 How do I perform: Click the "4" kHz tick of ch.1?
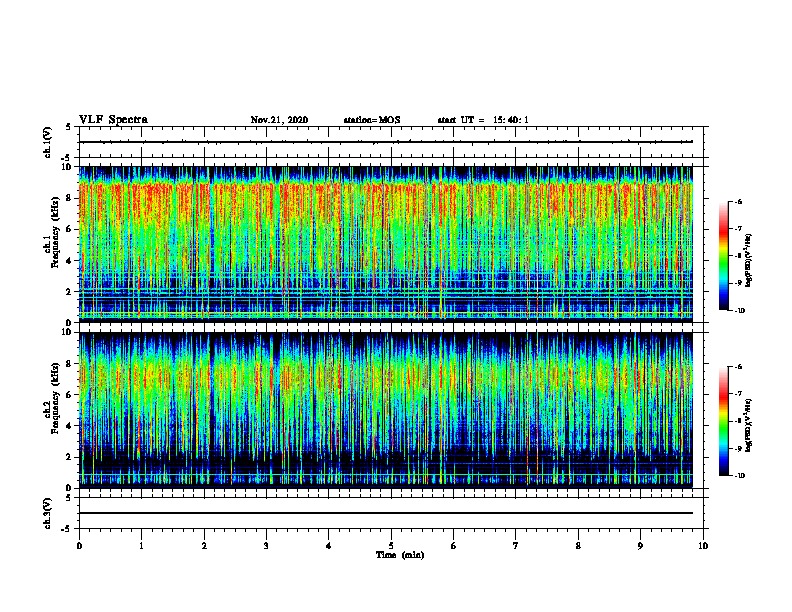click(70, 261)
